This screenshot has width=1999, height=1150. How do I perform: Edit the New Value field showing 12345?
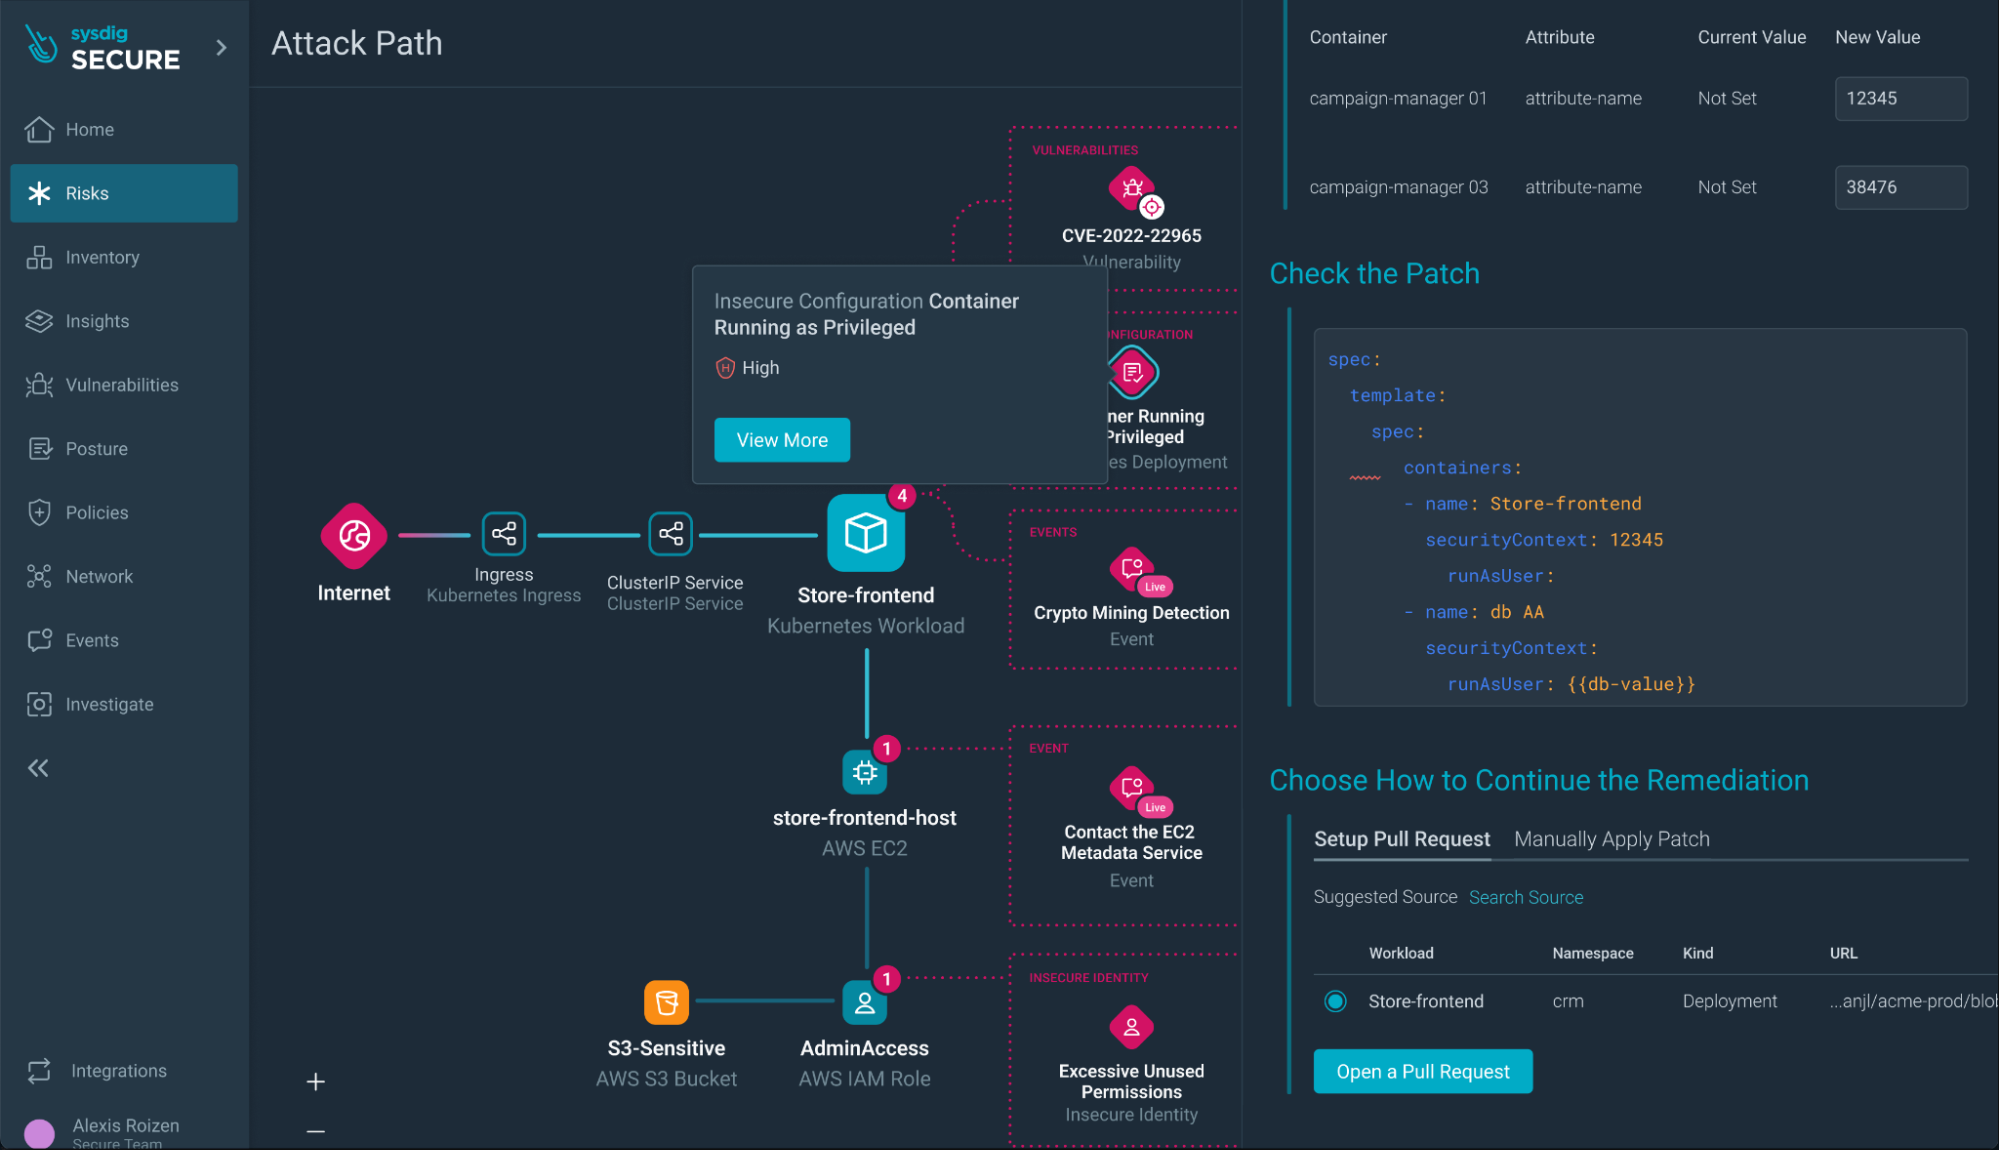coord(1900,98)
